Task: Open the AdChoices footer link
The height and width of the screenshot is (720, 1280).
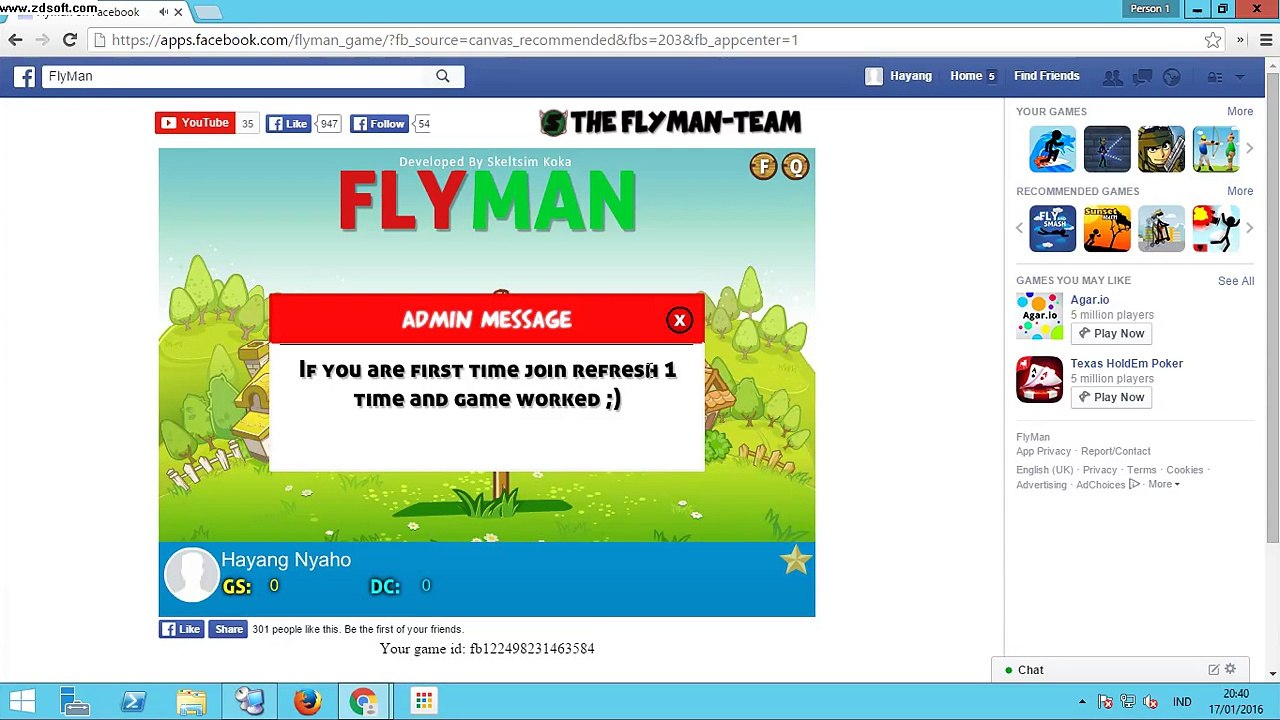Action: (x=1108, y=485)
